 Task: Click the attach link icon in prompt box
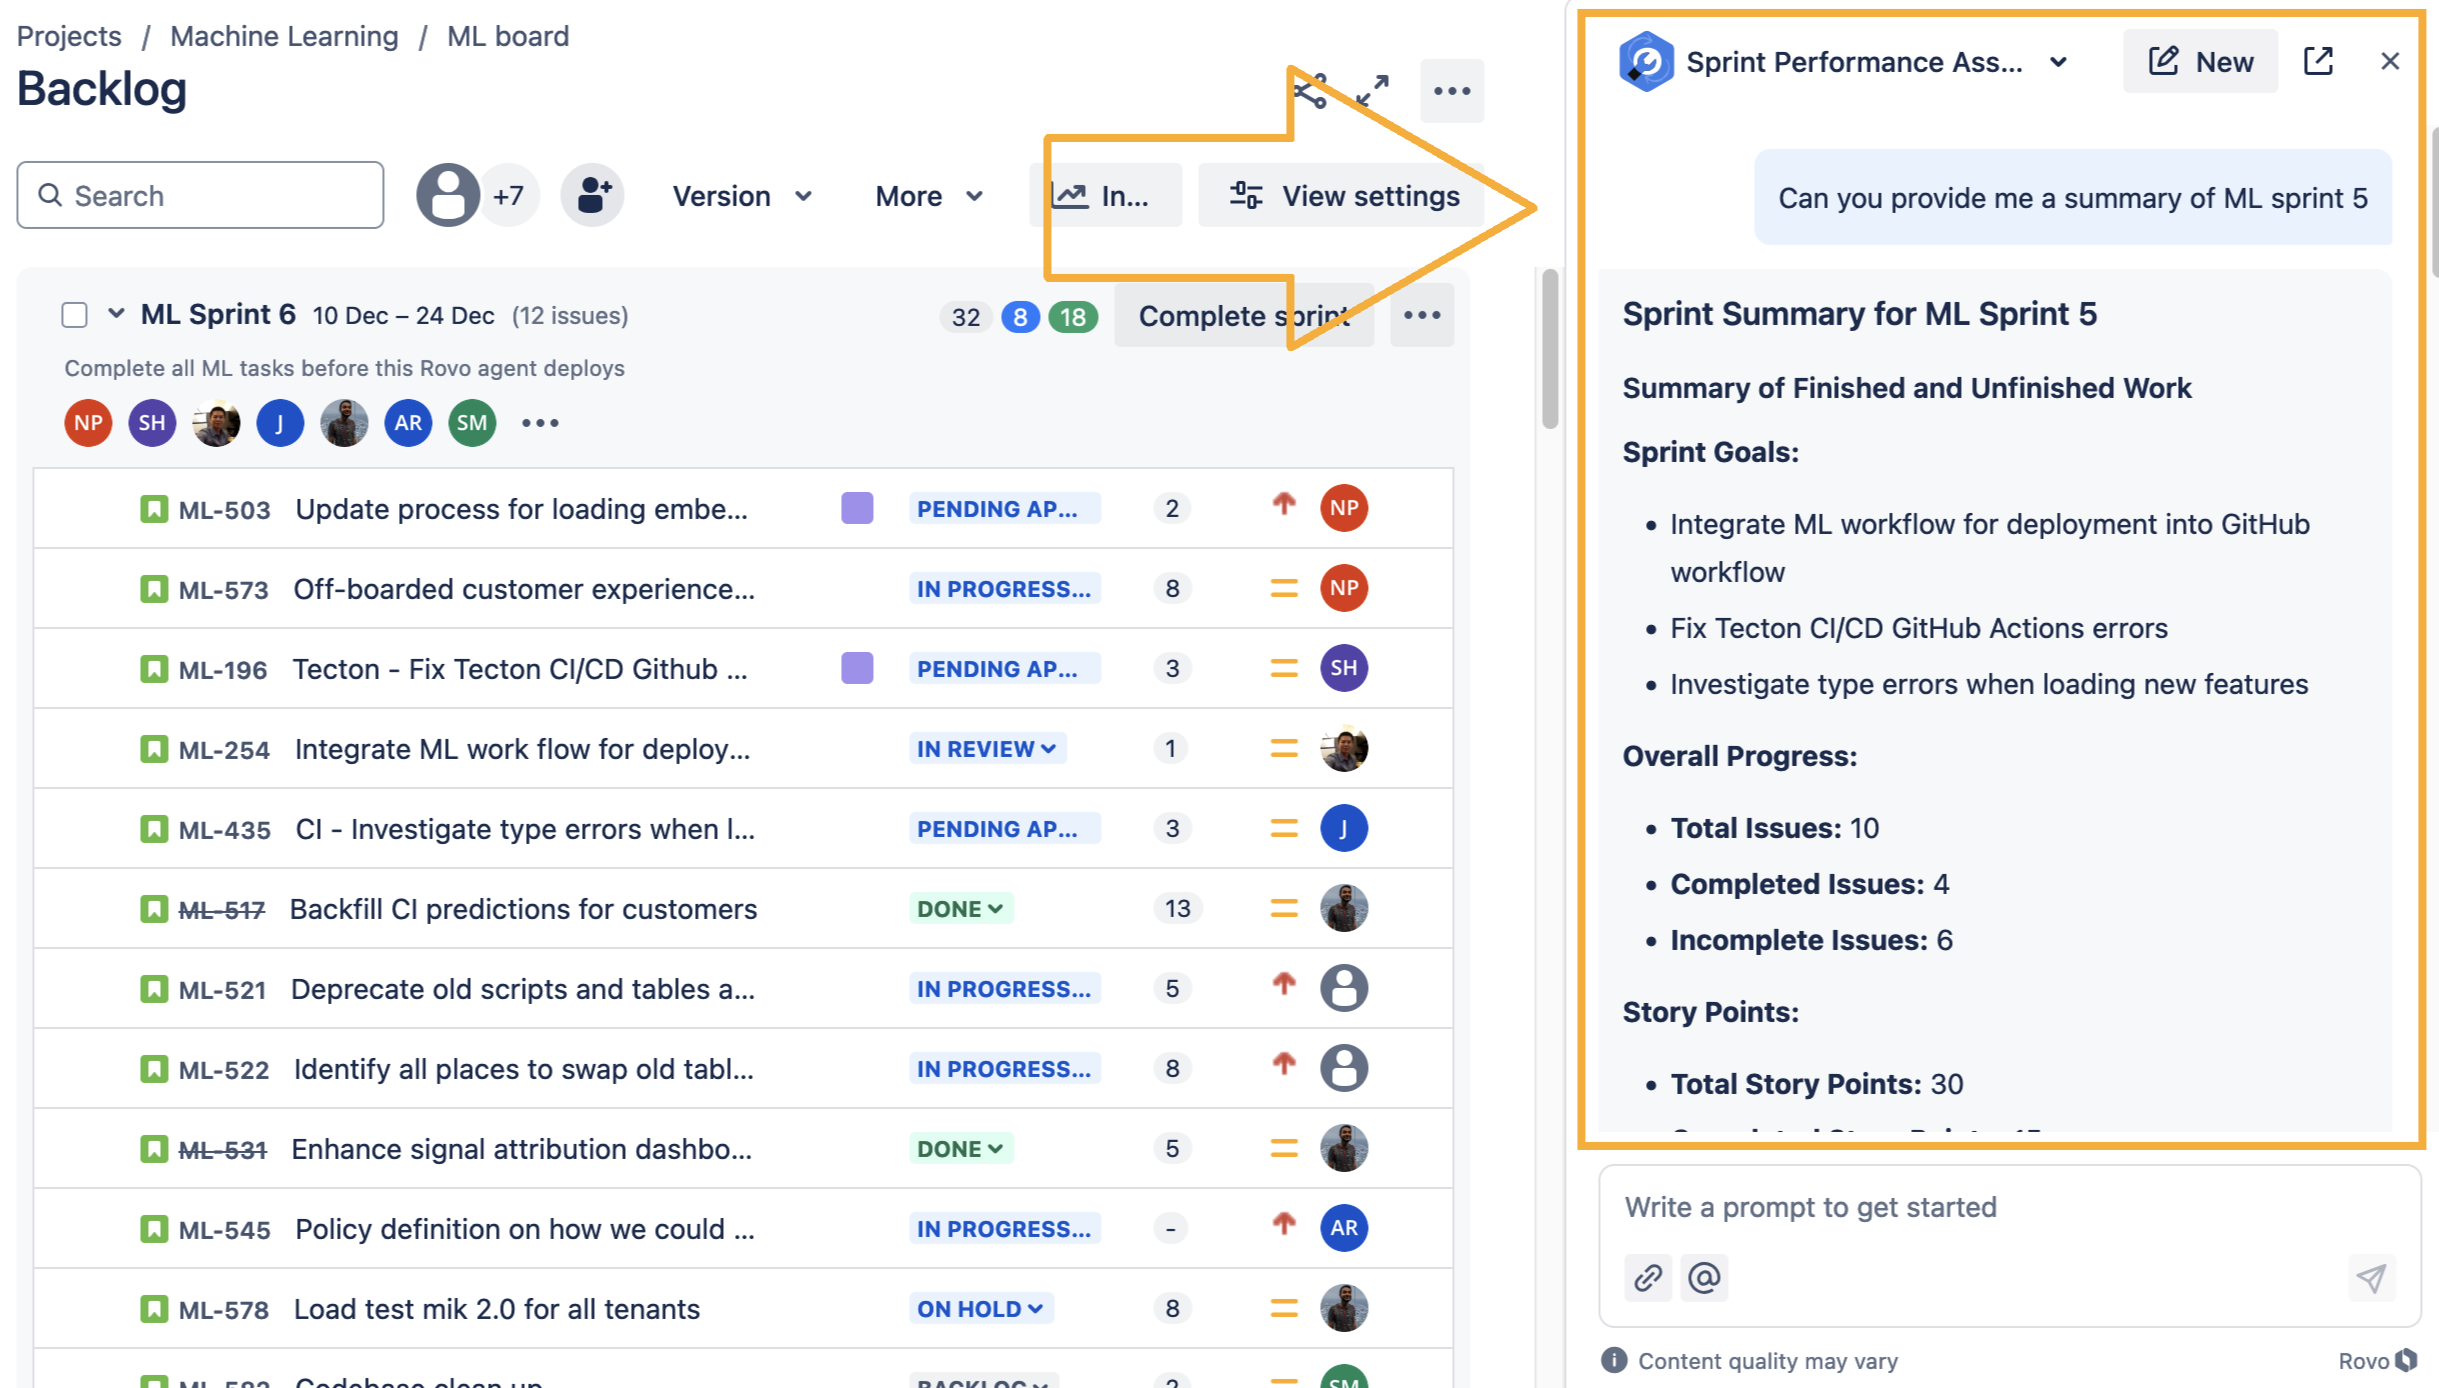[1647, 1278]
